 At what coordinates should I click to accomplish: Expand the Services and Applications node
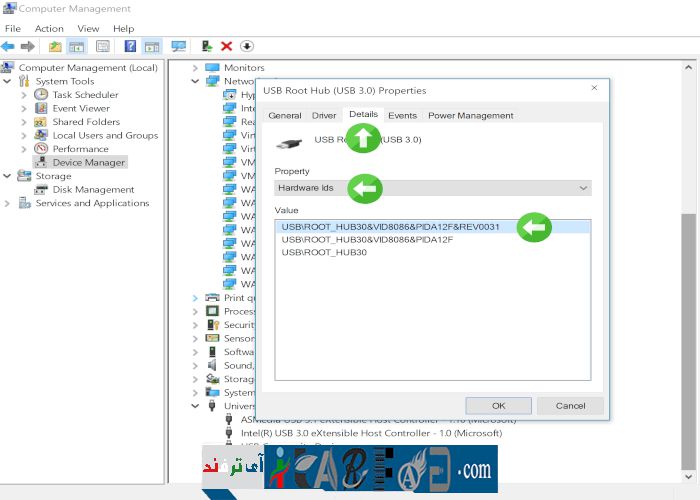[9, 203]
